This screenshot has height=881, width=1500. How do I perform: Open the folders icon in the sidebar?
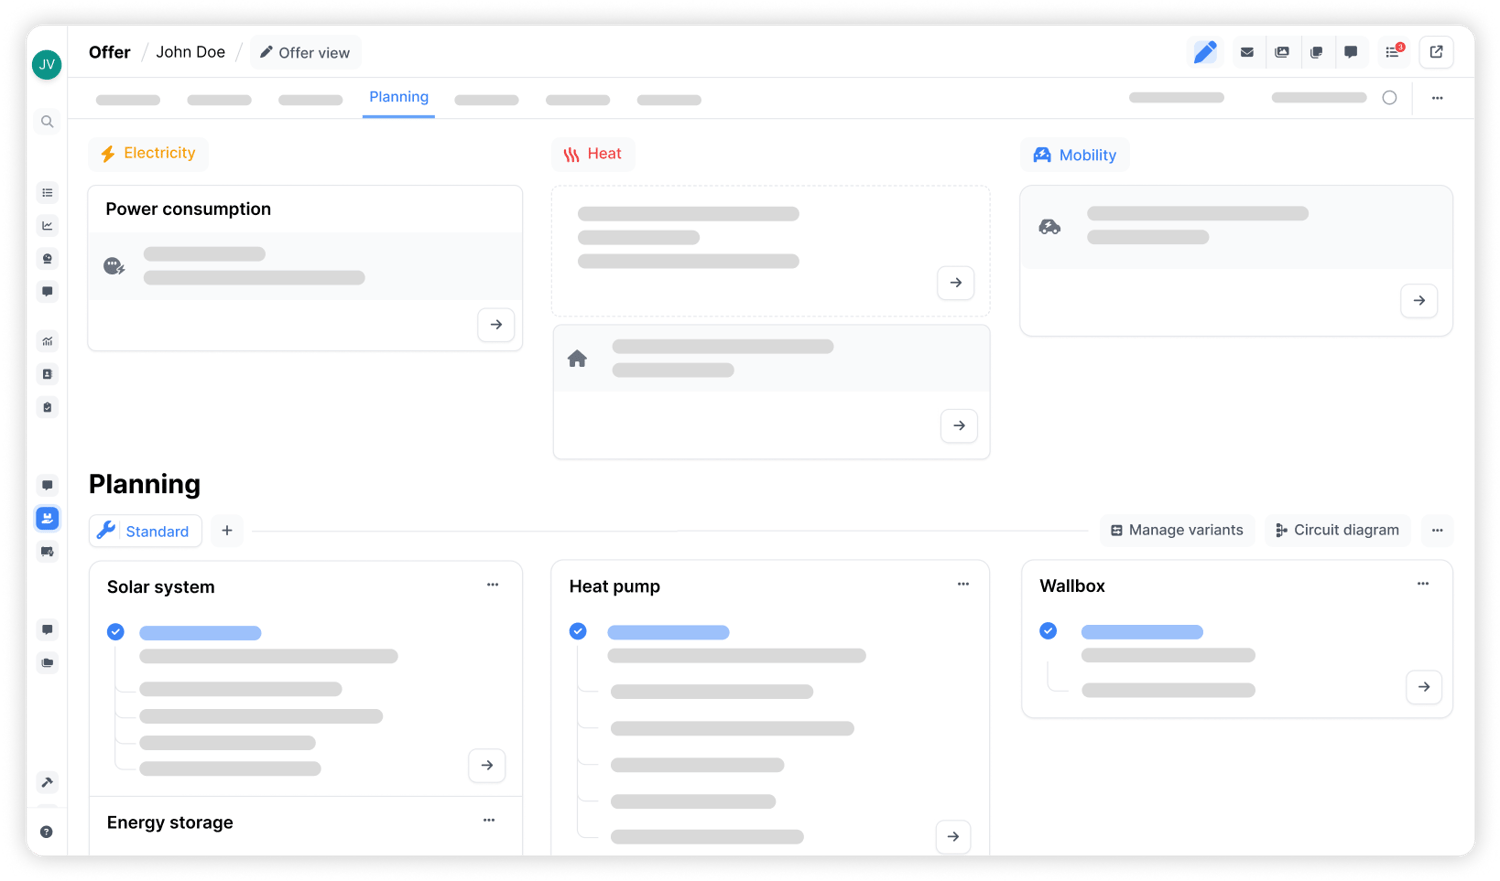tap(47, 663)
